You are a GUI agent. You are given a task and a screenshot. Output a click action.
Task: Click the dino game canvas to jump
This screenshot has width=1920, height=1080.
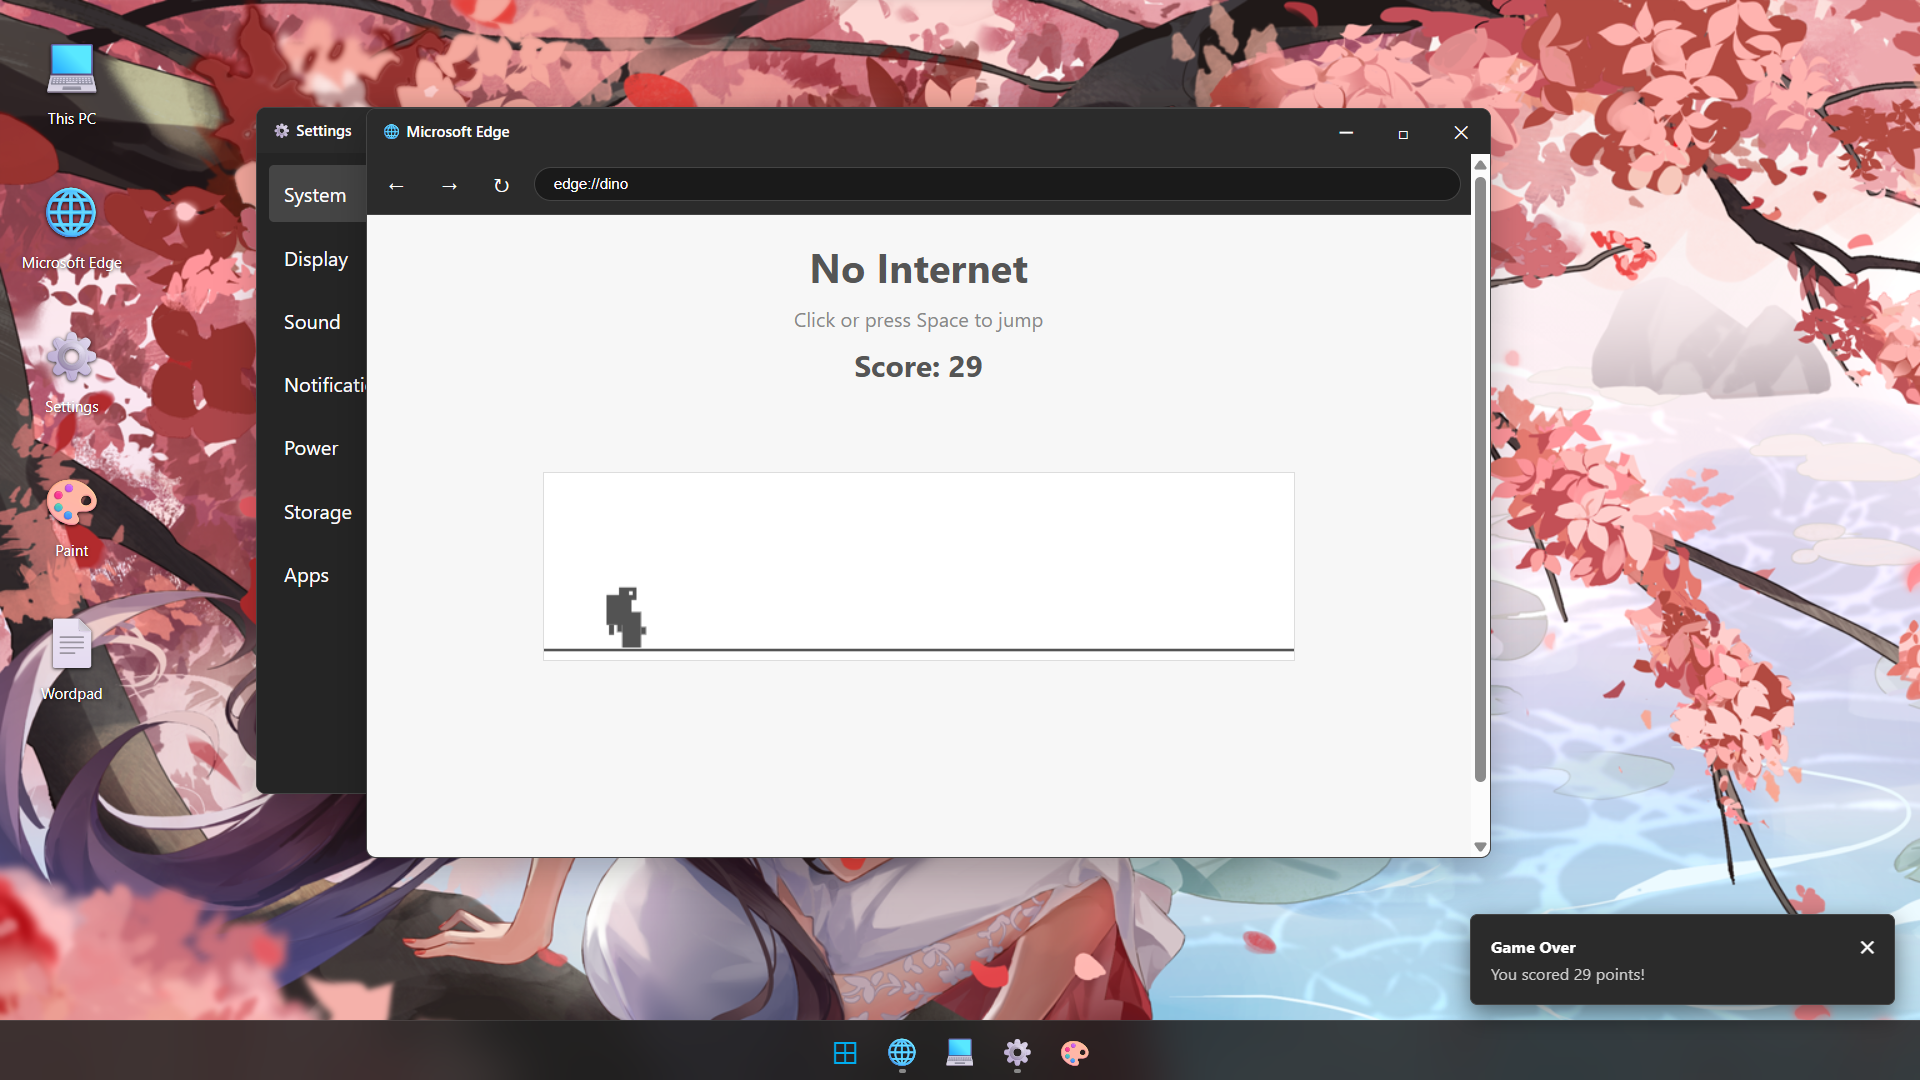[x=918, y=565]
